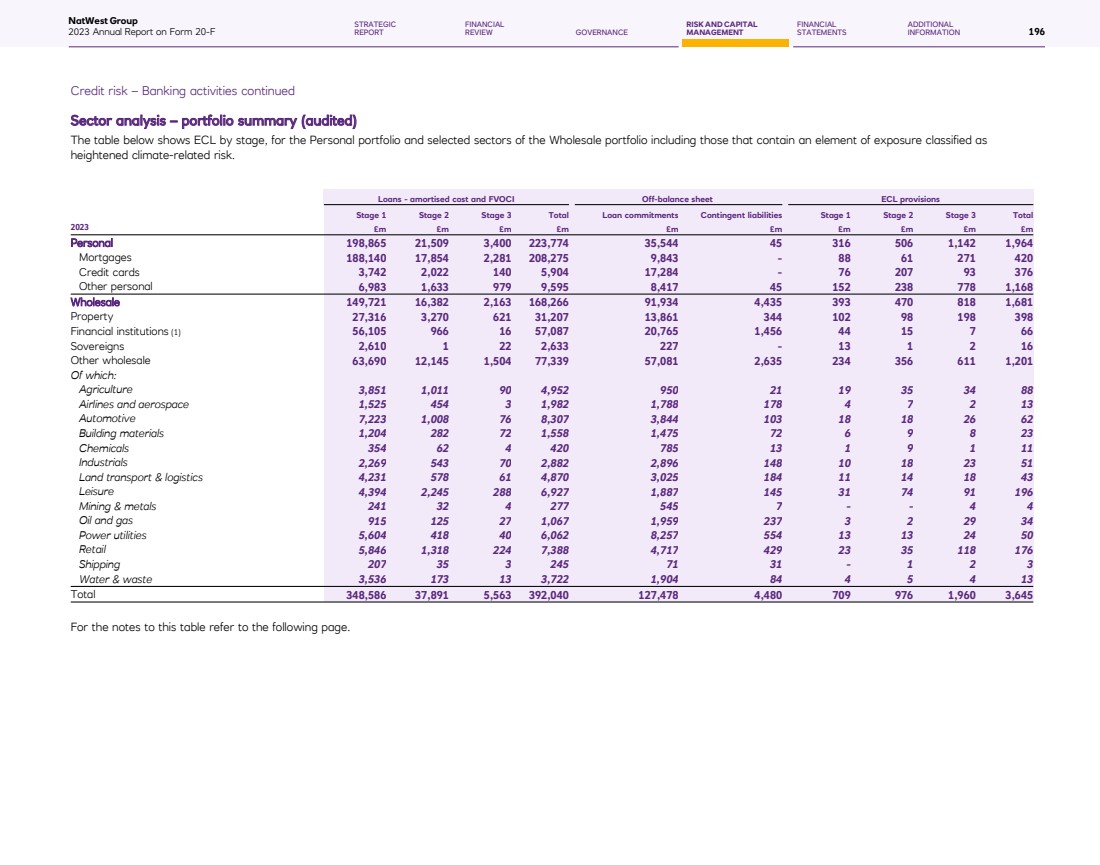This screenshot has height=865, width=1100.
Task: Select the Governance navigation tab
Action: (601, 32)
